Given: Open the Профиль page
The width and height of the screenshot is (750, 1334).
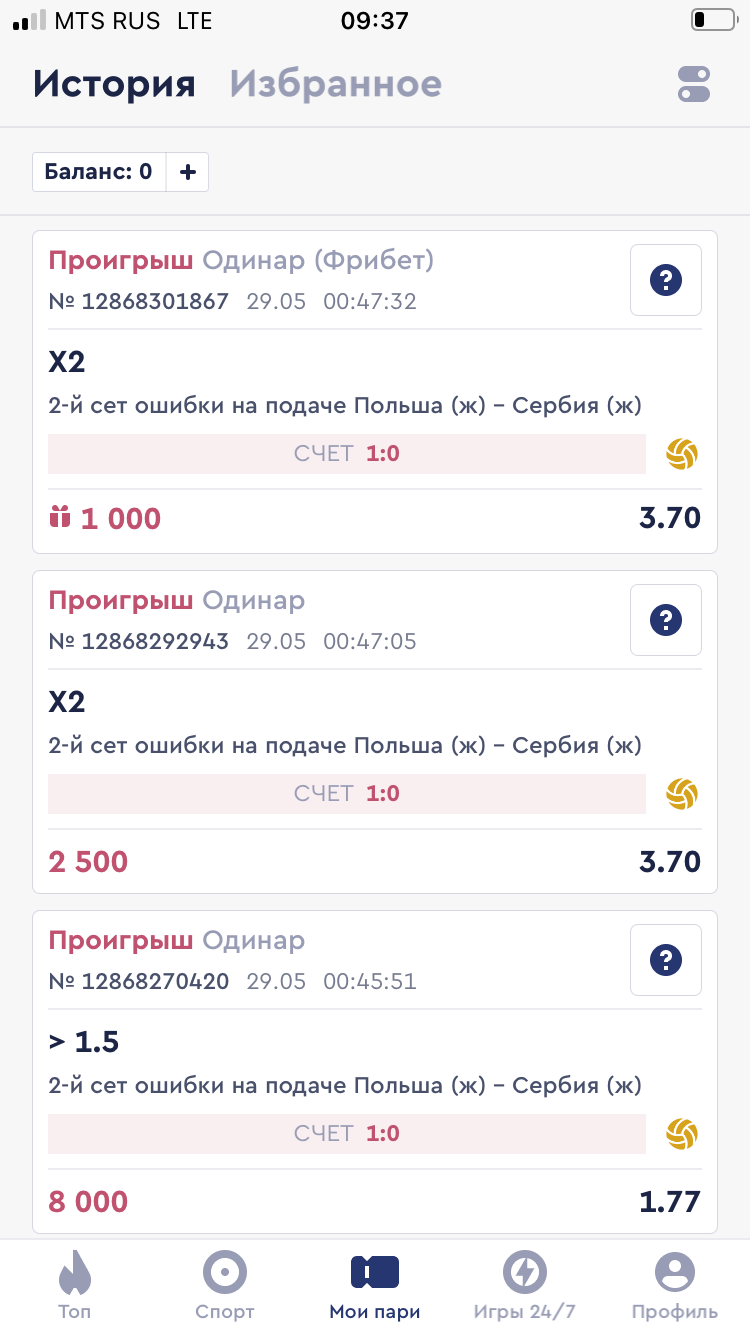Looking at the screenshot, I should coord(675,1284).
